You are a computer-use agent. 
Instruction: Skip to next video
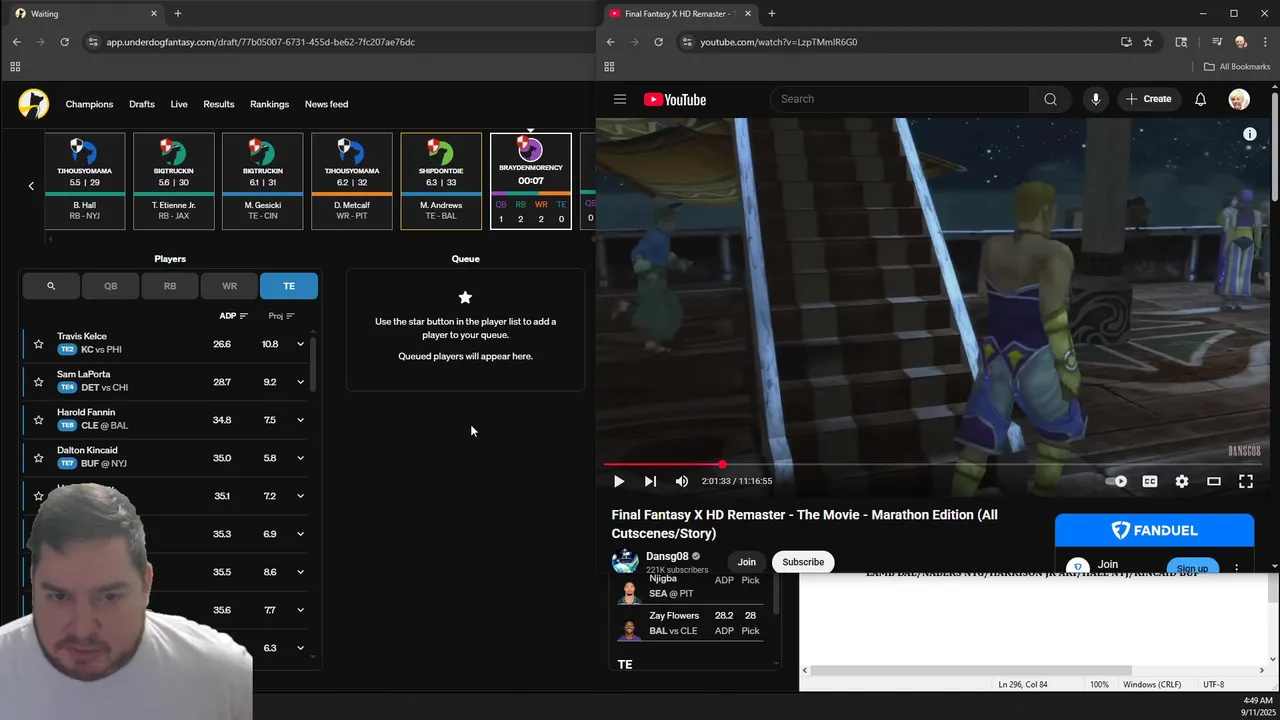(651, 481)
